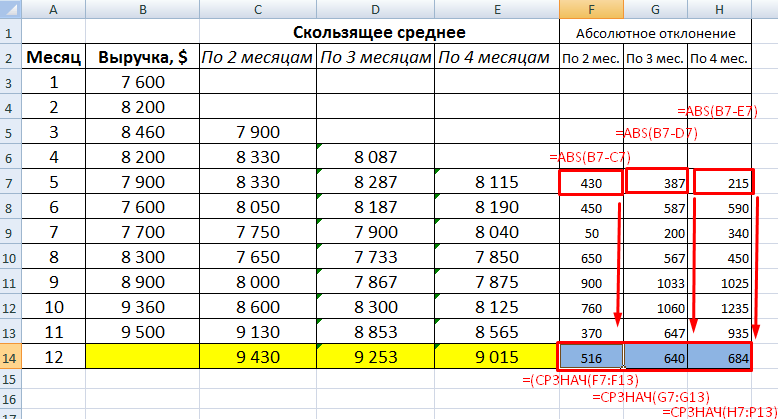Viewport: 778px width, 419px height.
Task: Select mean deviation cell 640
Action: tap(655, 357)
